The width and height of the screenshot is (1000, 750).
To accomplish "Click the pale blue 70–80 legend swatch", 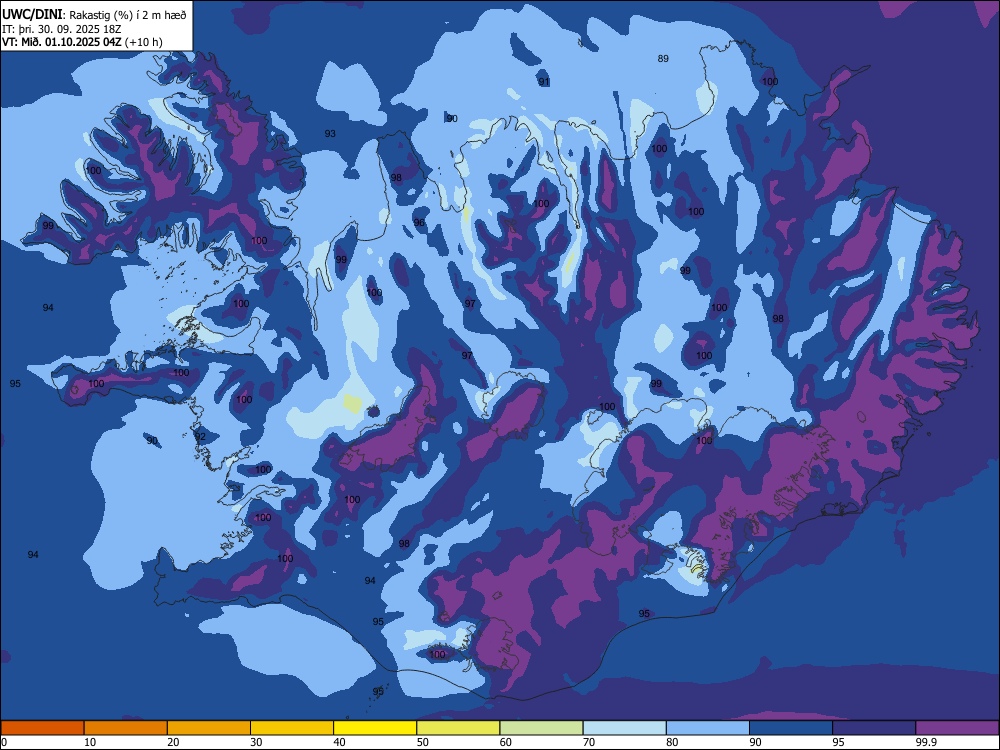I will [624, 728].
